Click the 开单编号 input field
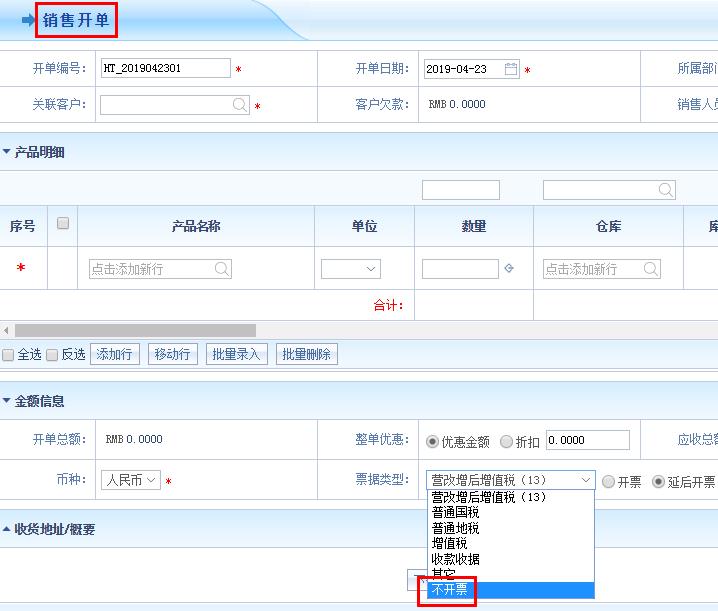The height and width of the screenshot is (611, 718). (x=166, y=68)
